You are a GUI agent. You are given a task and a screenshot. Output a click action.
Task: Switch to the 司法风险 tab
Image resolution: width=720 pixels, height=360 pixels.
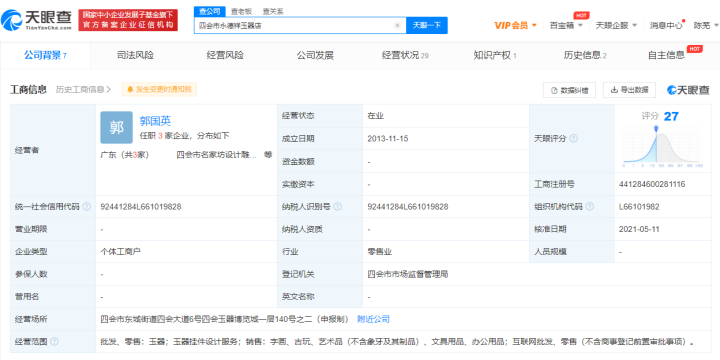[x=135, y=56]
